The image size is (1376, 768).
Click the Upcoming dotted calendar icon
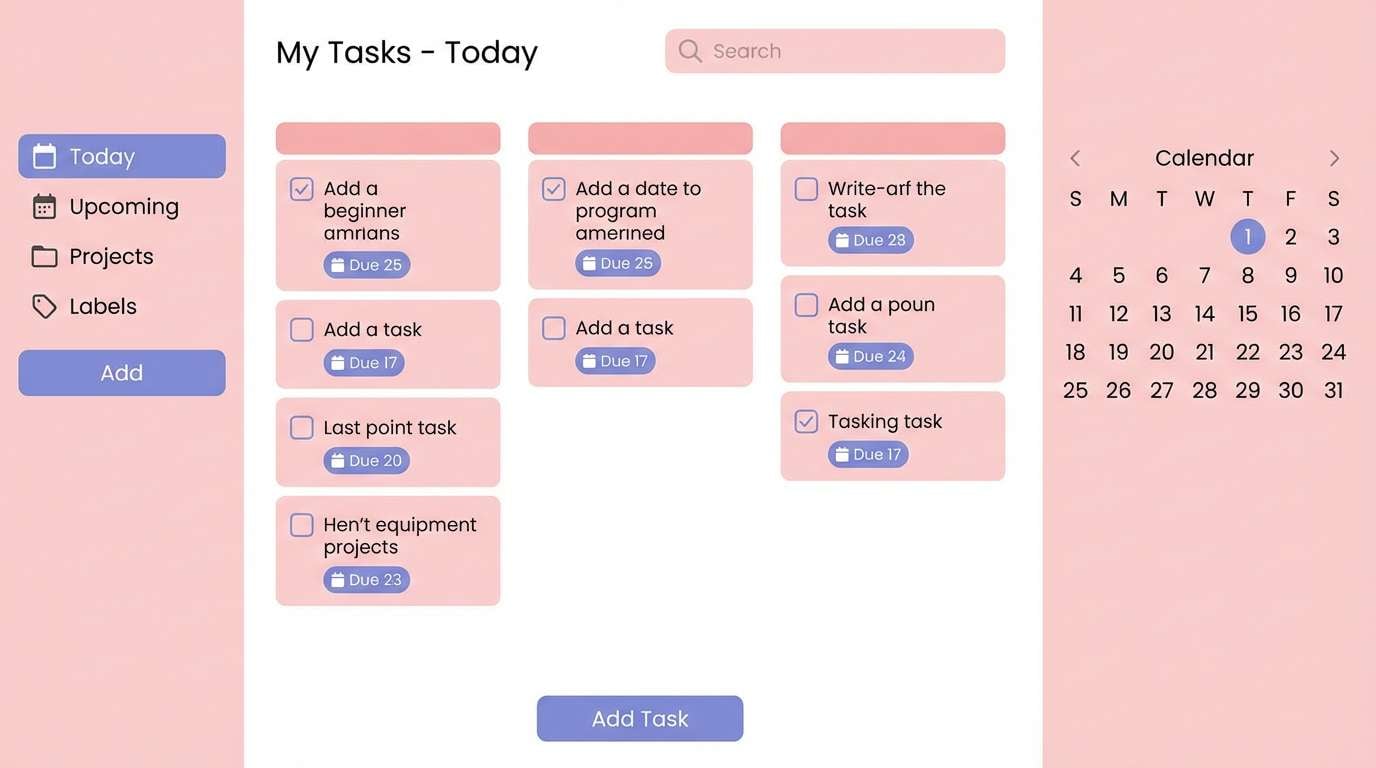point(44,206)
